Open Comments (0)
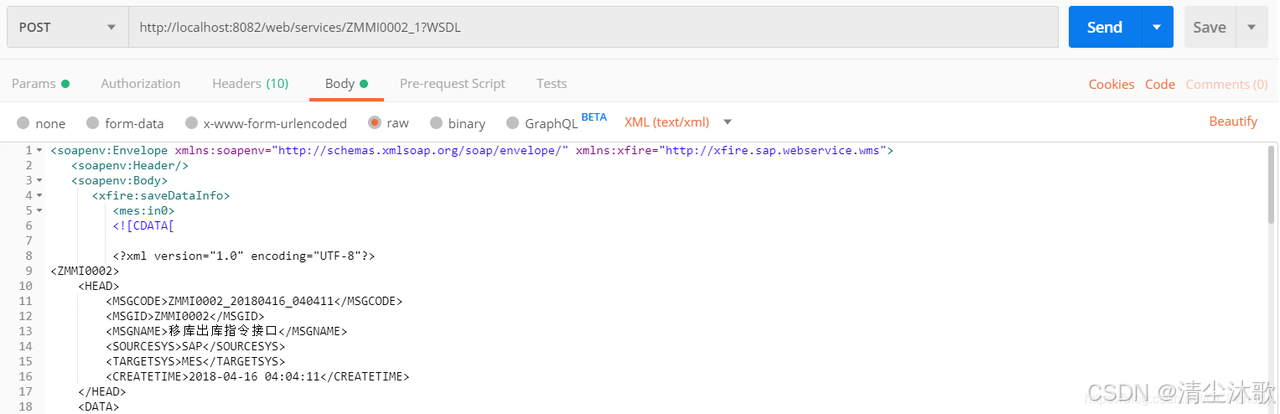The width and height of the screenshot is (1280, 414). 1226,85
